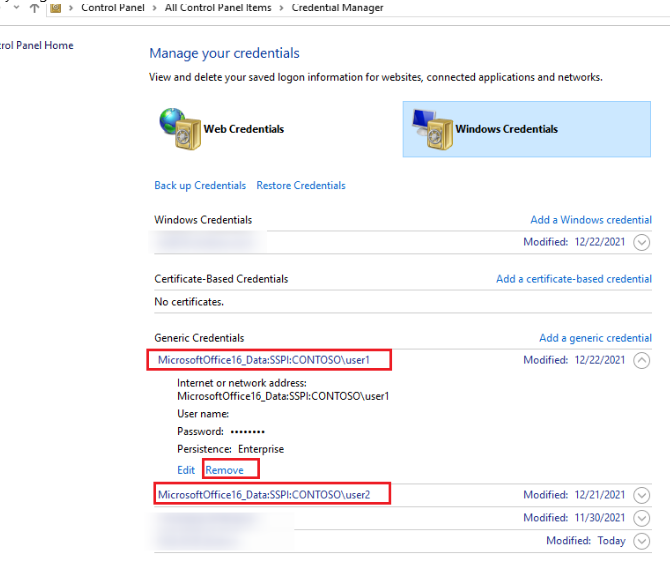Click the masked Password value
Image resolution: width=670 pixels, height=561 pixels.
pos(248,432)
